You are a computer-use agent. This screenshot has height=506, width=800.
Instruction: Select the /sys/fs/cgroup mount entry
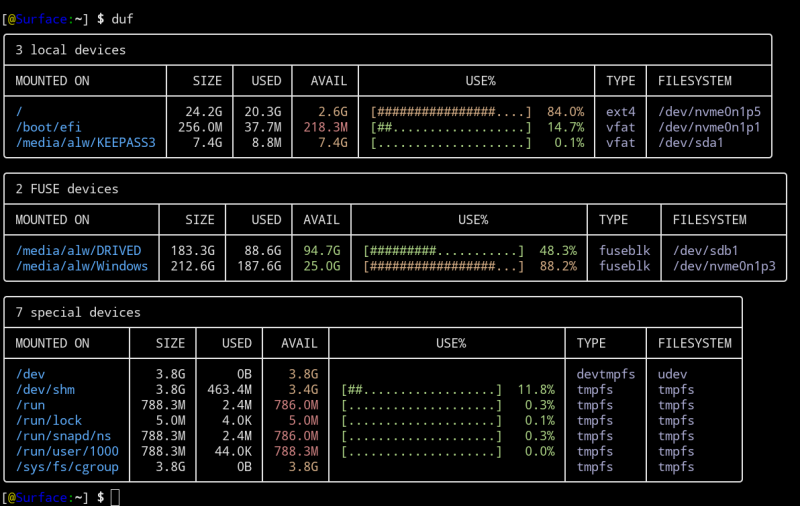click(67, 467)
